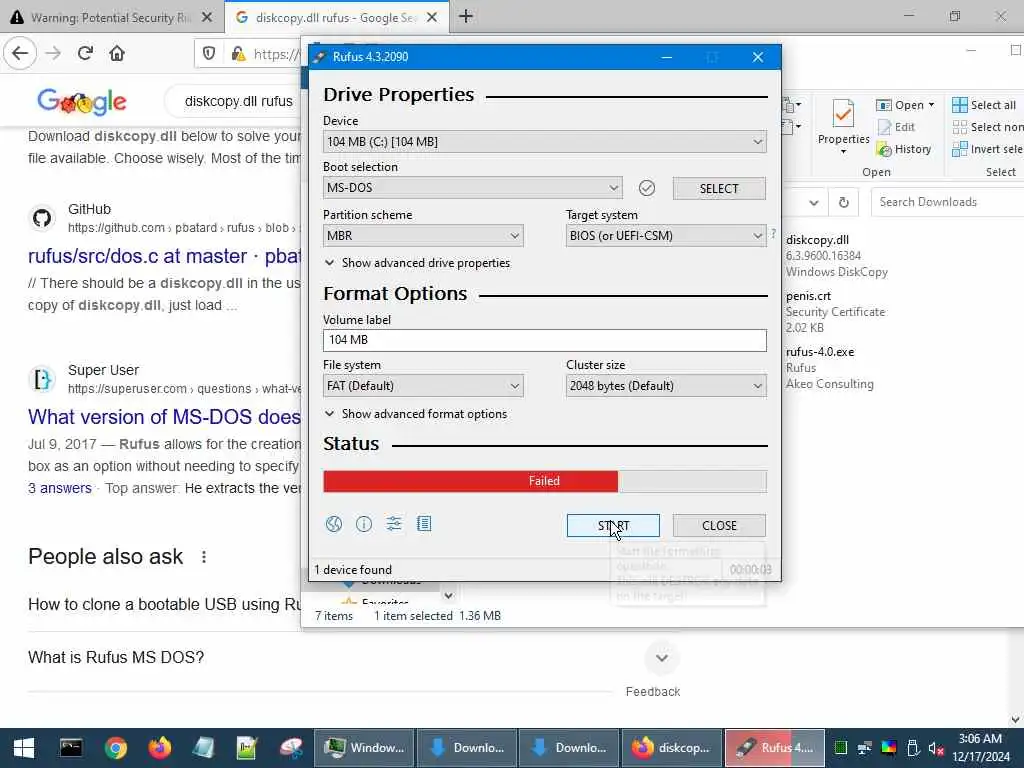Open 'What version of MS-DOS does' result
The width and height of the screenshot is (1024, 768).
[x=164, y=417]
